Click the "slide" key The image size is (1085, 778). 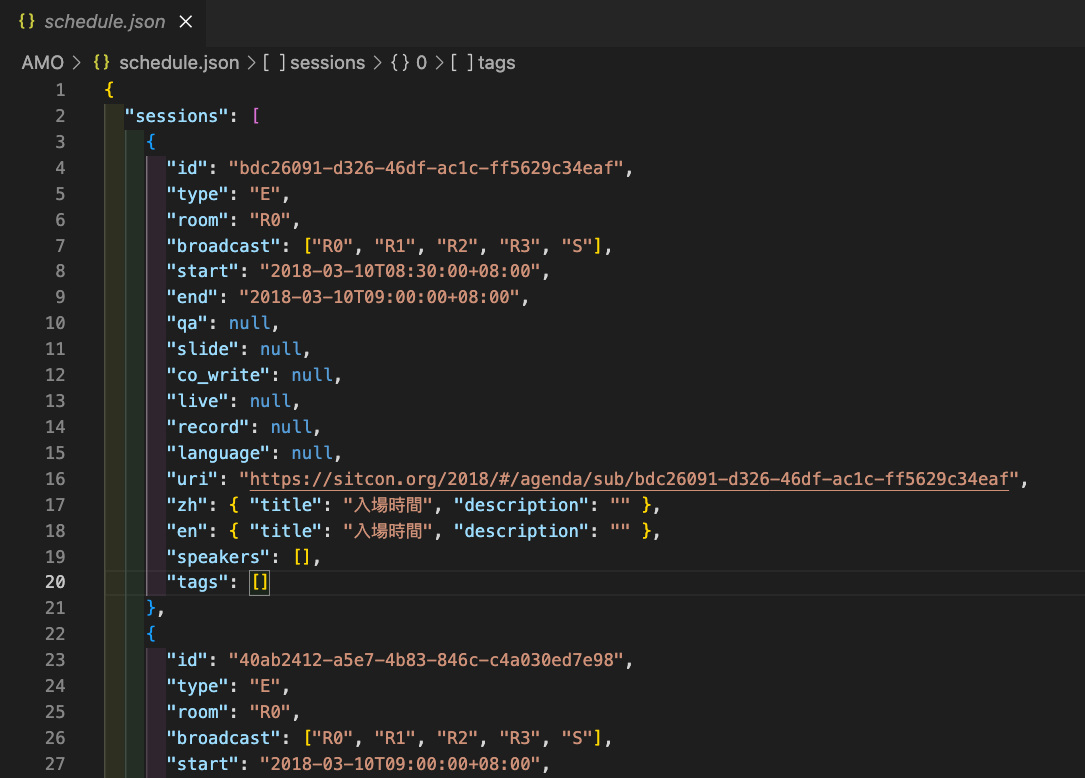(x=203, y=349)
